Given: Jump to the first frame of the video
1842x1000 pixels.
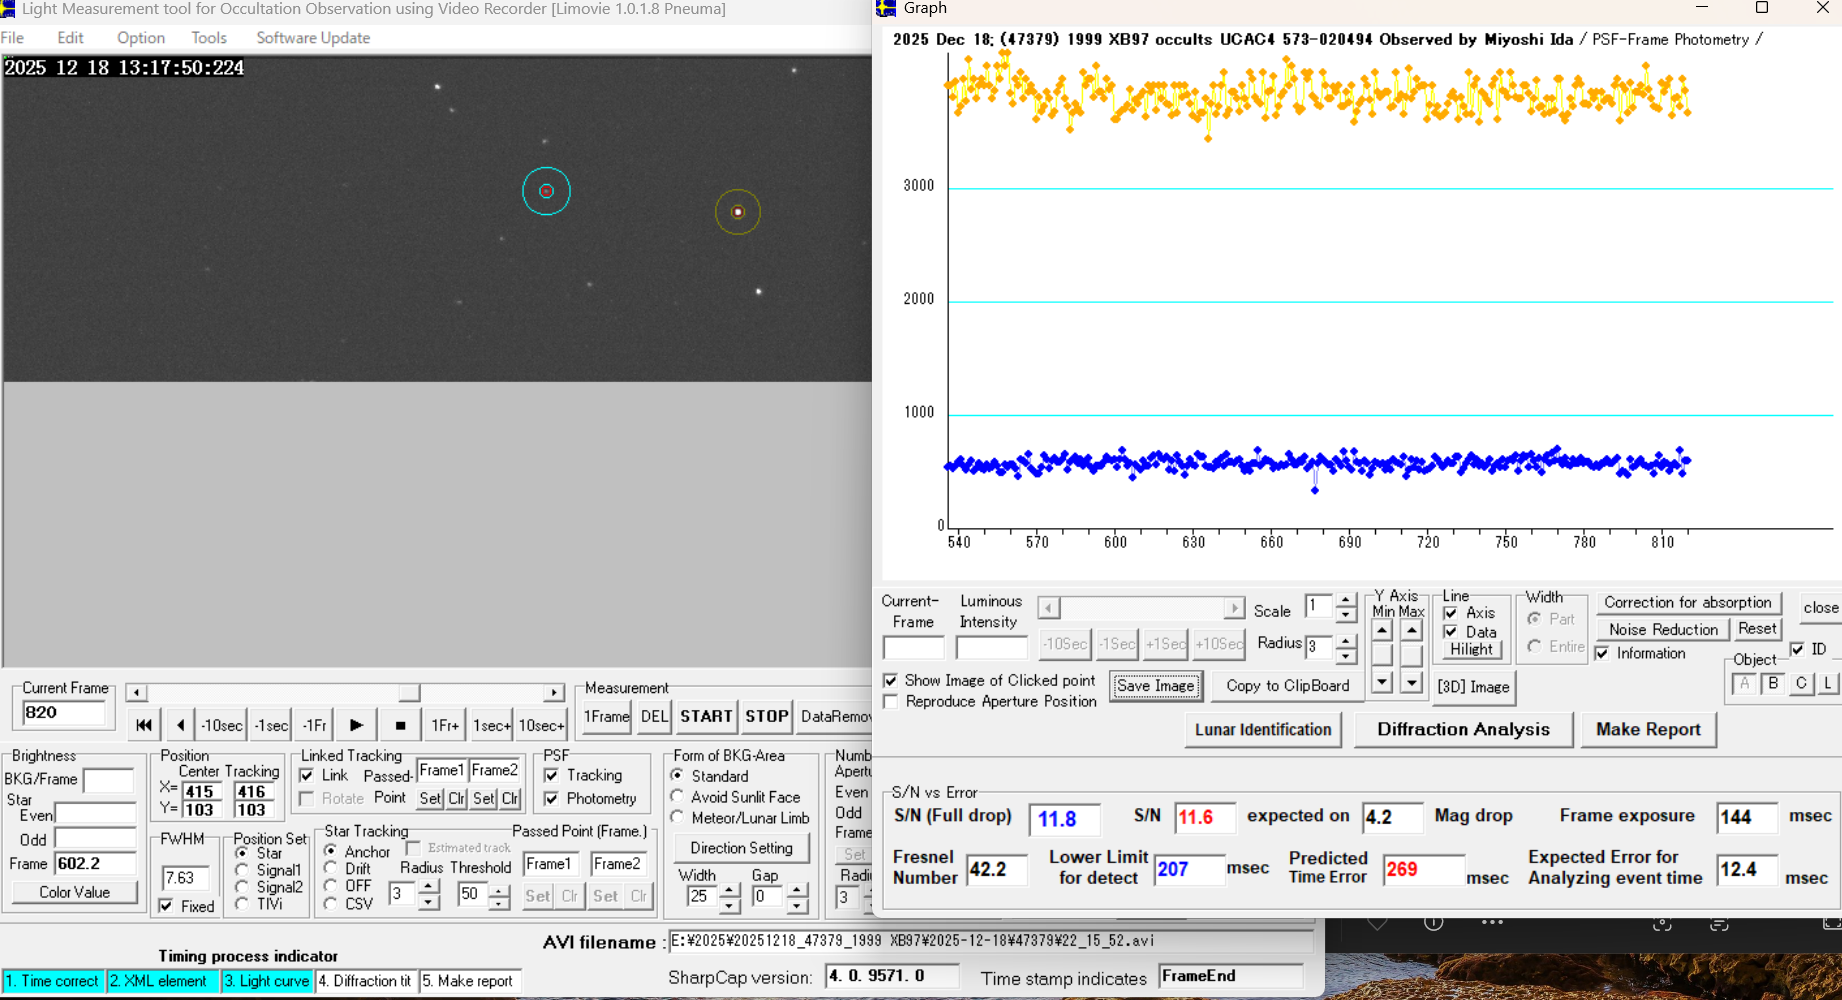Looking at the screenshot, I should 143,725.
